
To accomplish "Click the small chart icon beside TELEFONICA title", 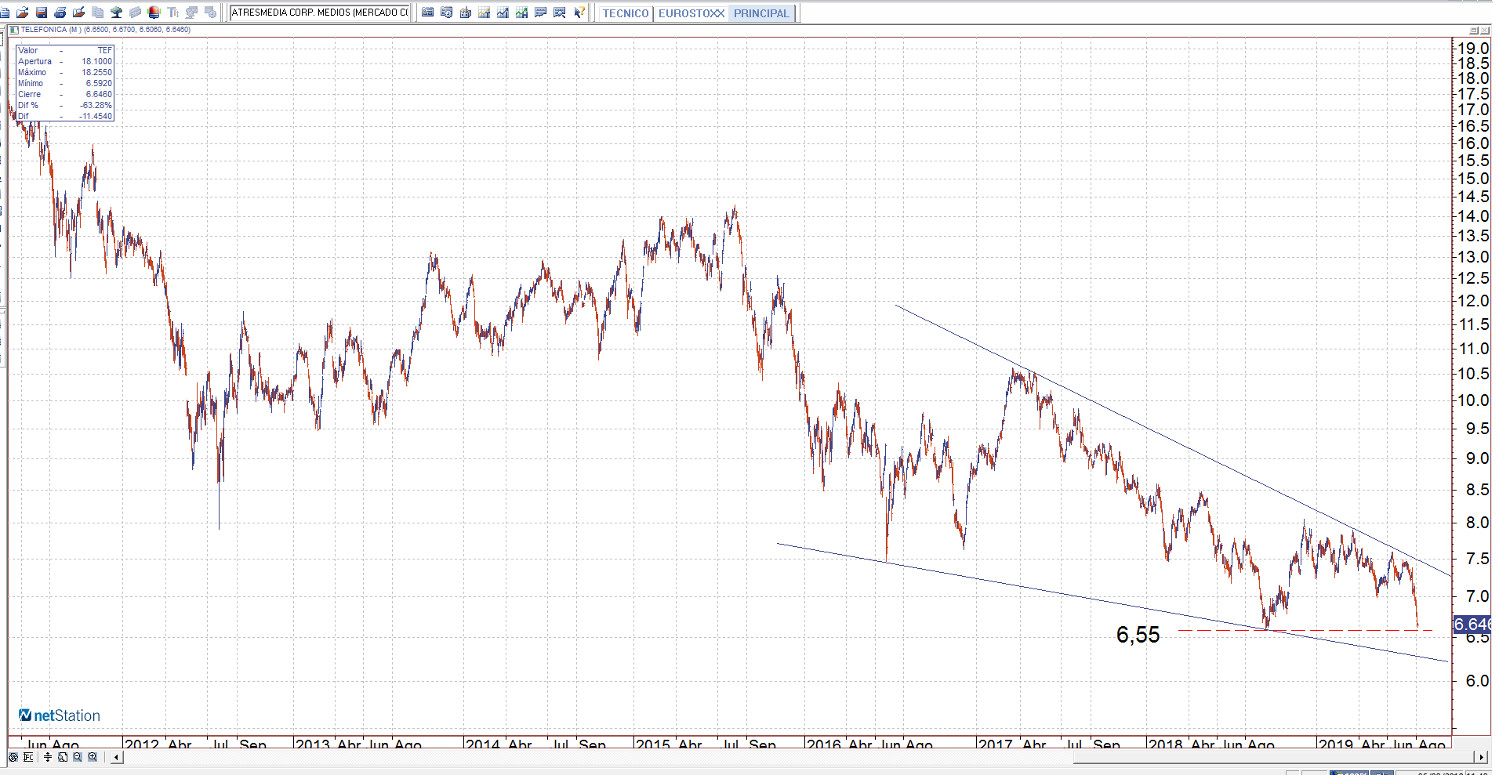I will [14, 29].
